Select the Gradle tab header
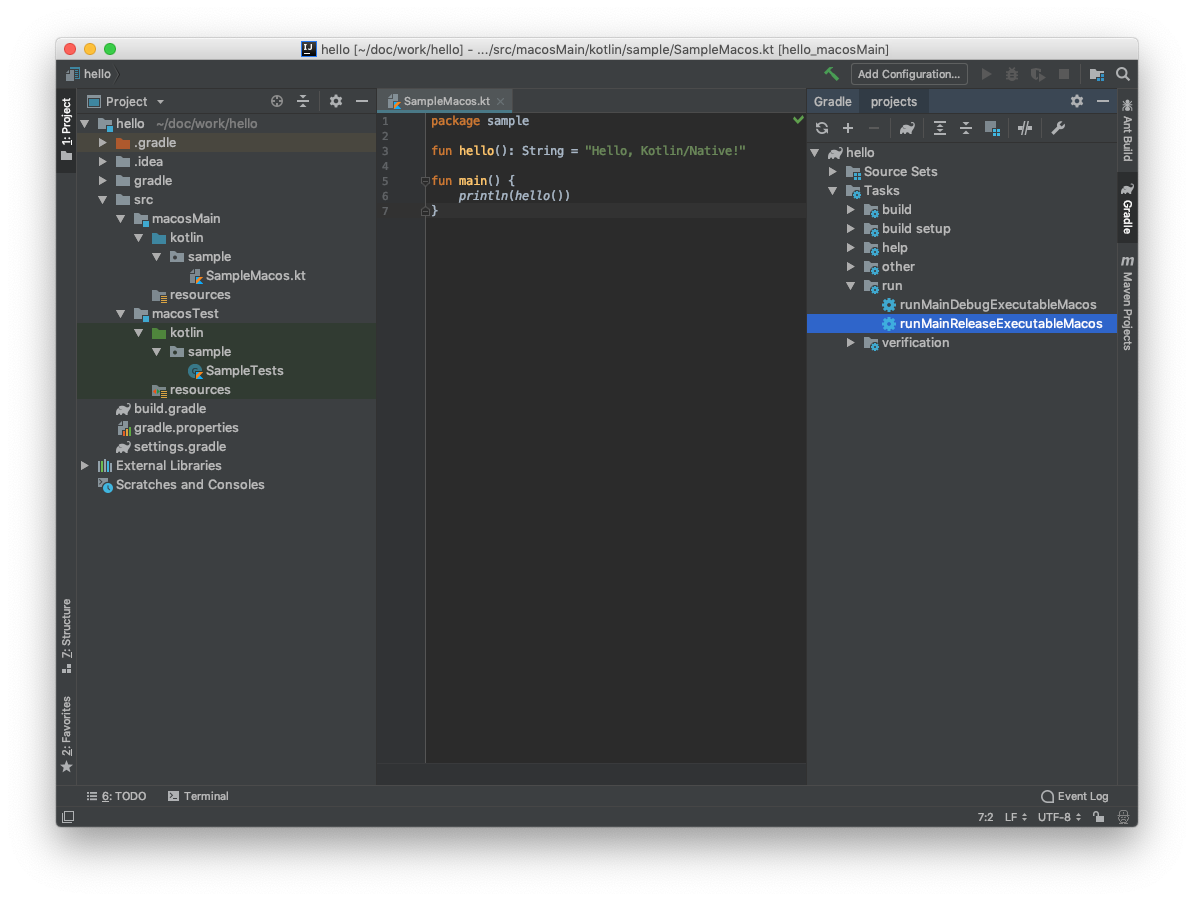This screenshot has height=901, width=1194. (x=832, y=101)
